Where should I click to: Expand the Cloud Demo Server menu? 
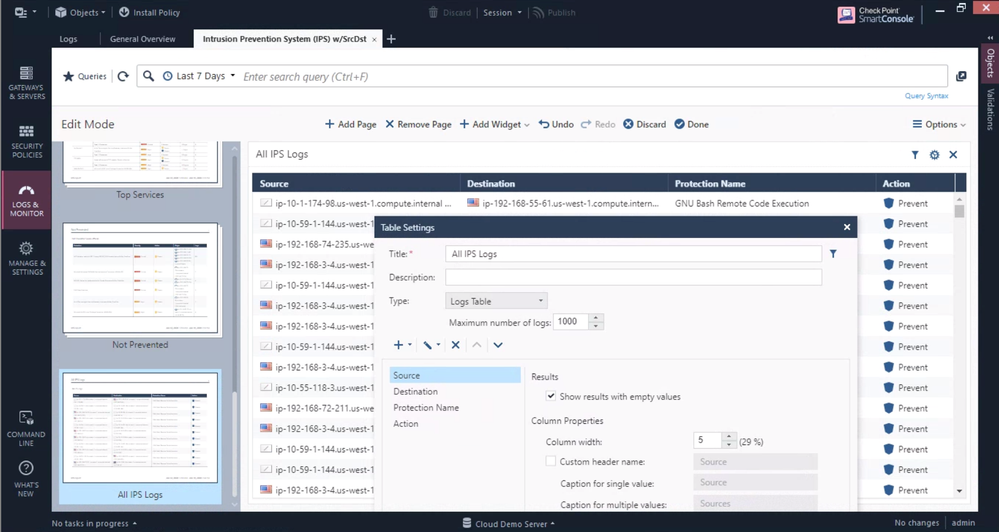(508, 524)
